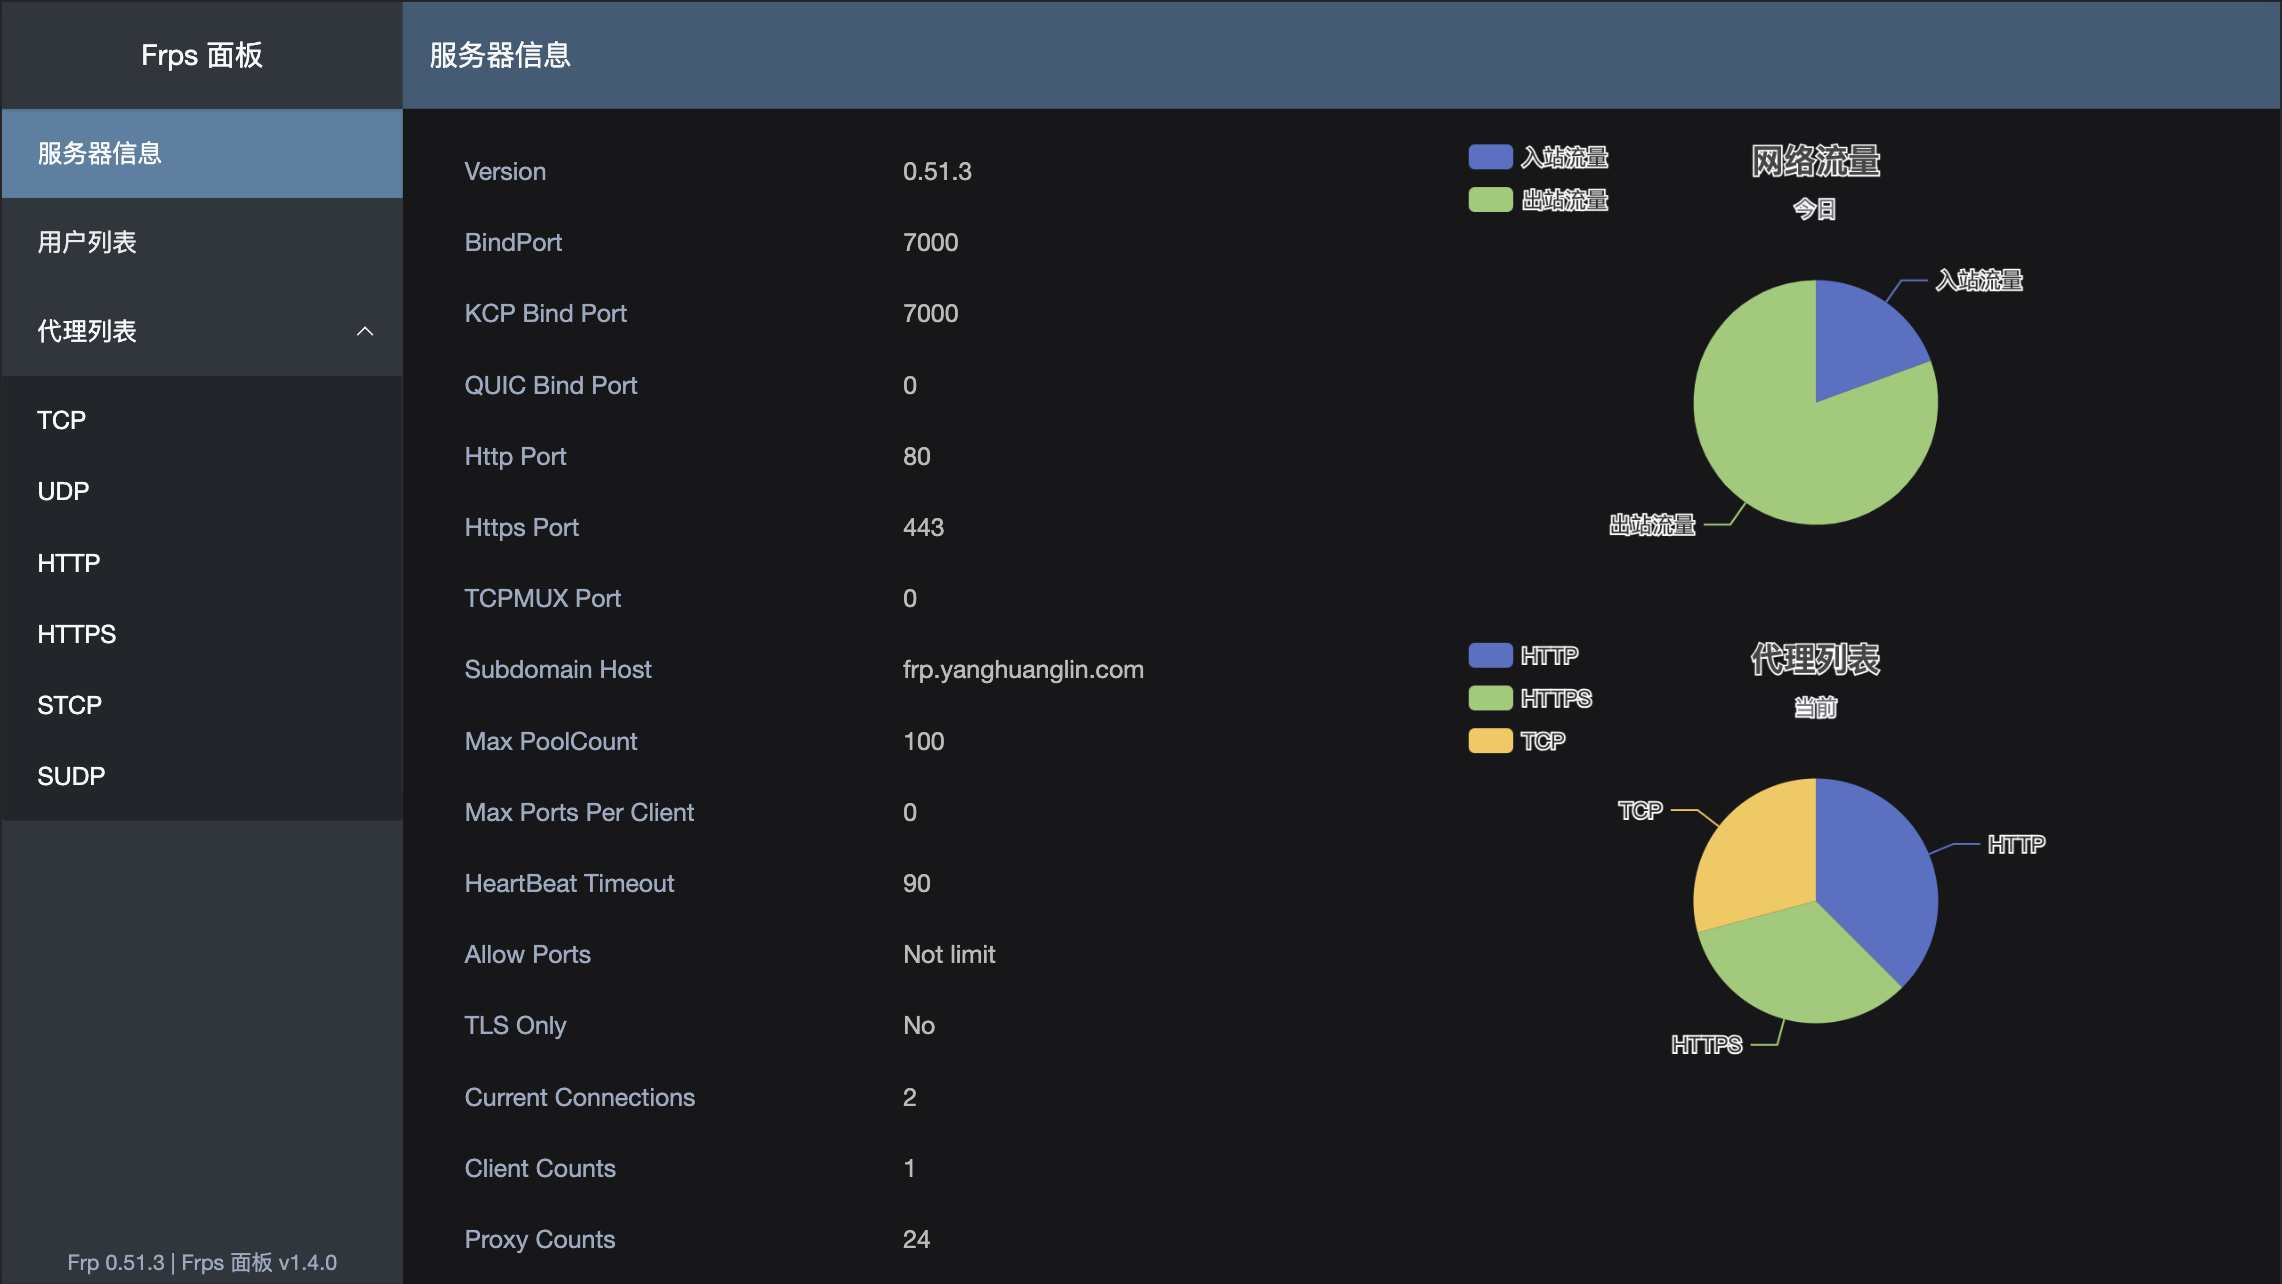Toggle HTTP legend swatch in proxy chart
Viewport: 2282px width, 1284px height.
pyautogui.click(x=1490, y=655)
